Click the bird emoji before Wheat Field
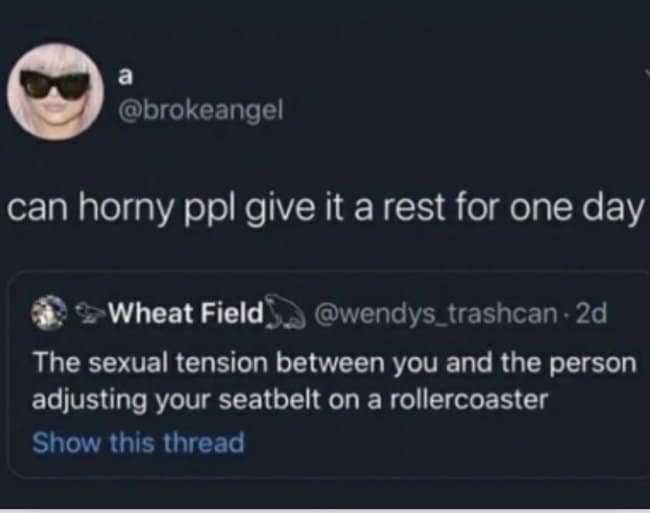 (90, 313)
